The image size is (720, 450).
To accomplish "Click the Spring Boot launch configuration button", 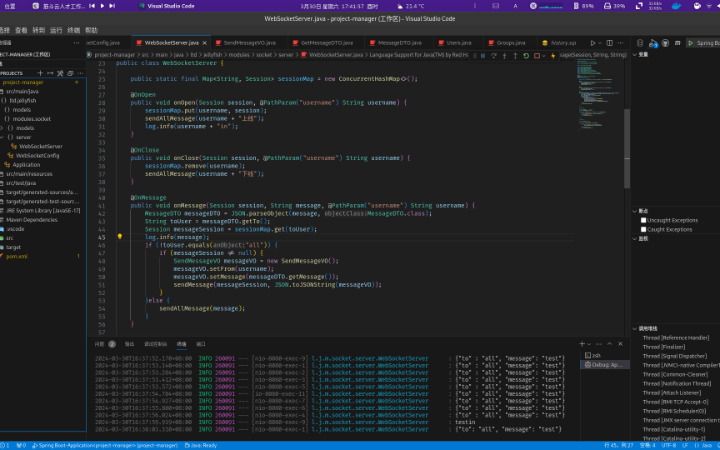I will [704, 43].
